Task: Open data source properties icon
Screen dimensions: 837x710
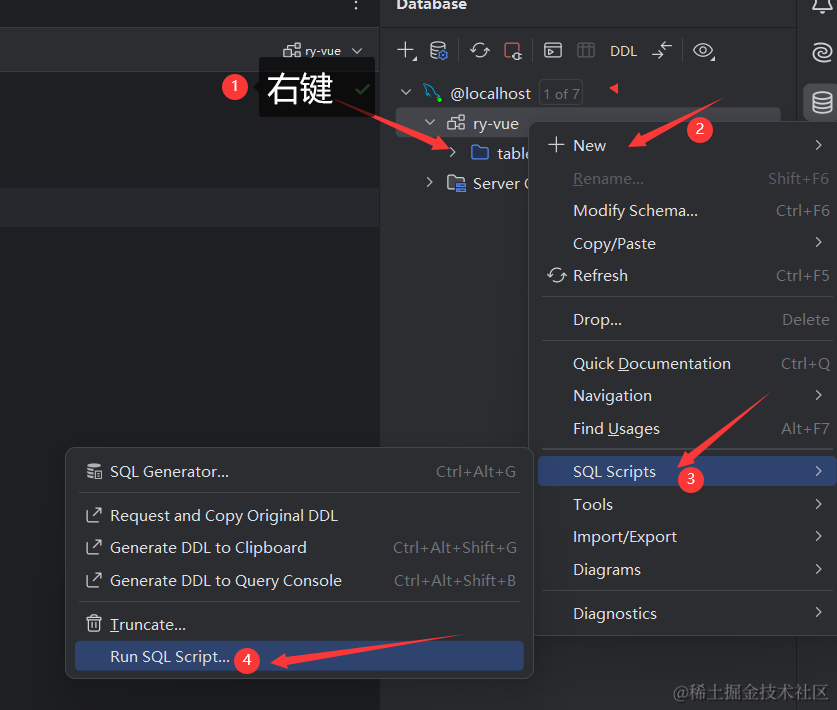Action: [438, 51]
